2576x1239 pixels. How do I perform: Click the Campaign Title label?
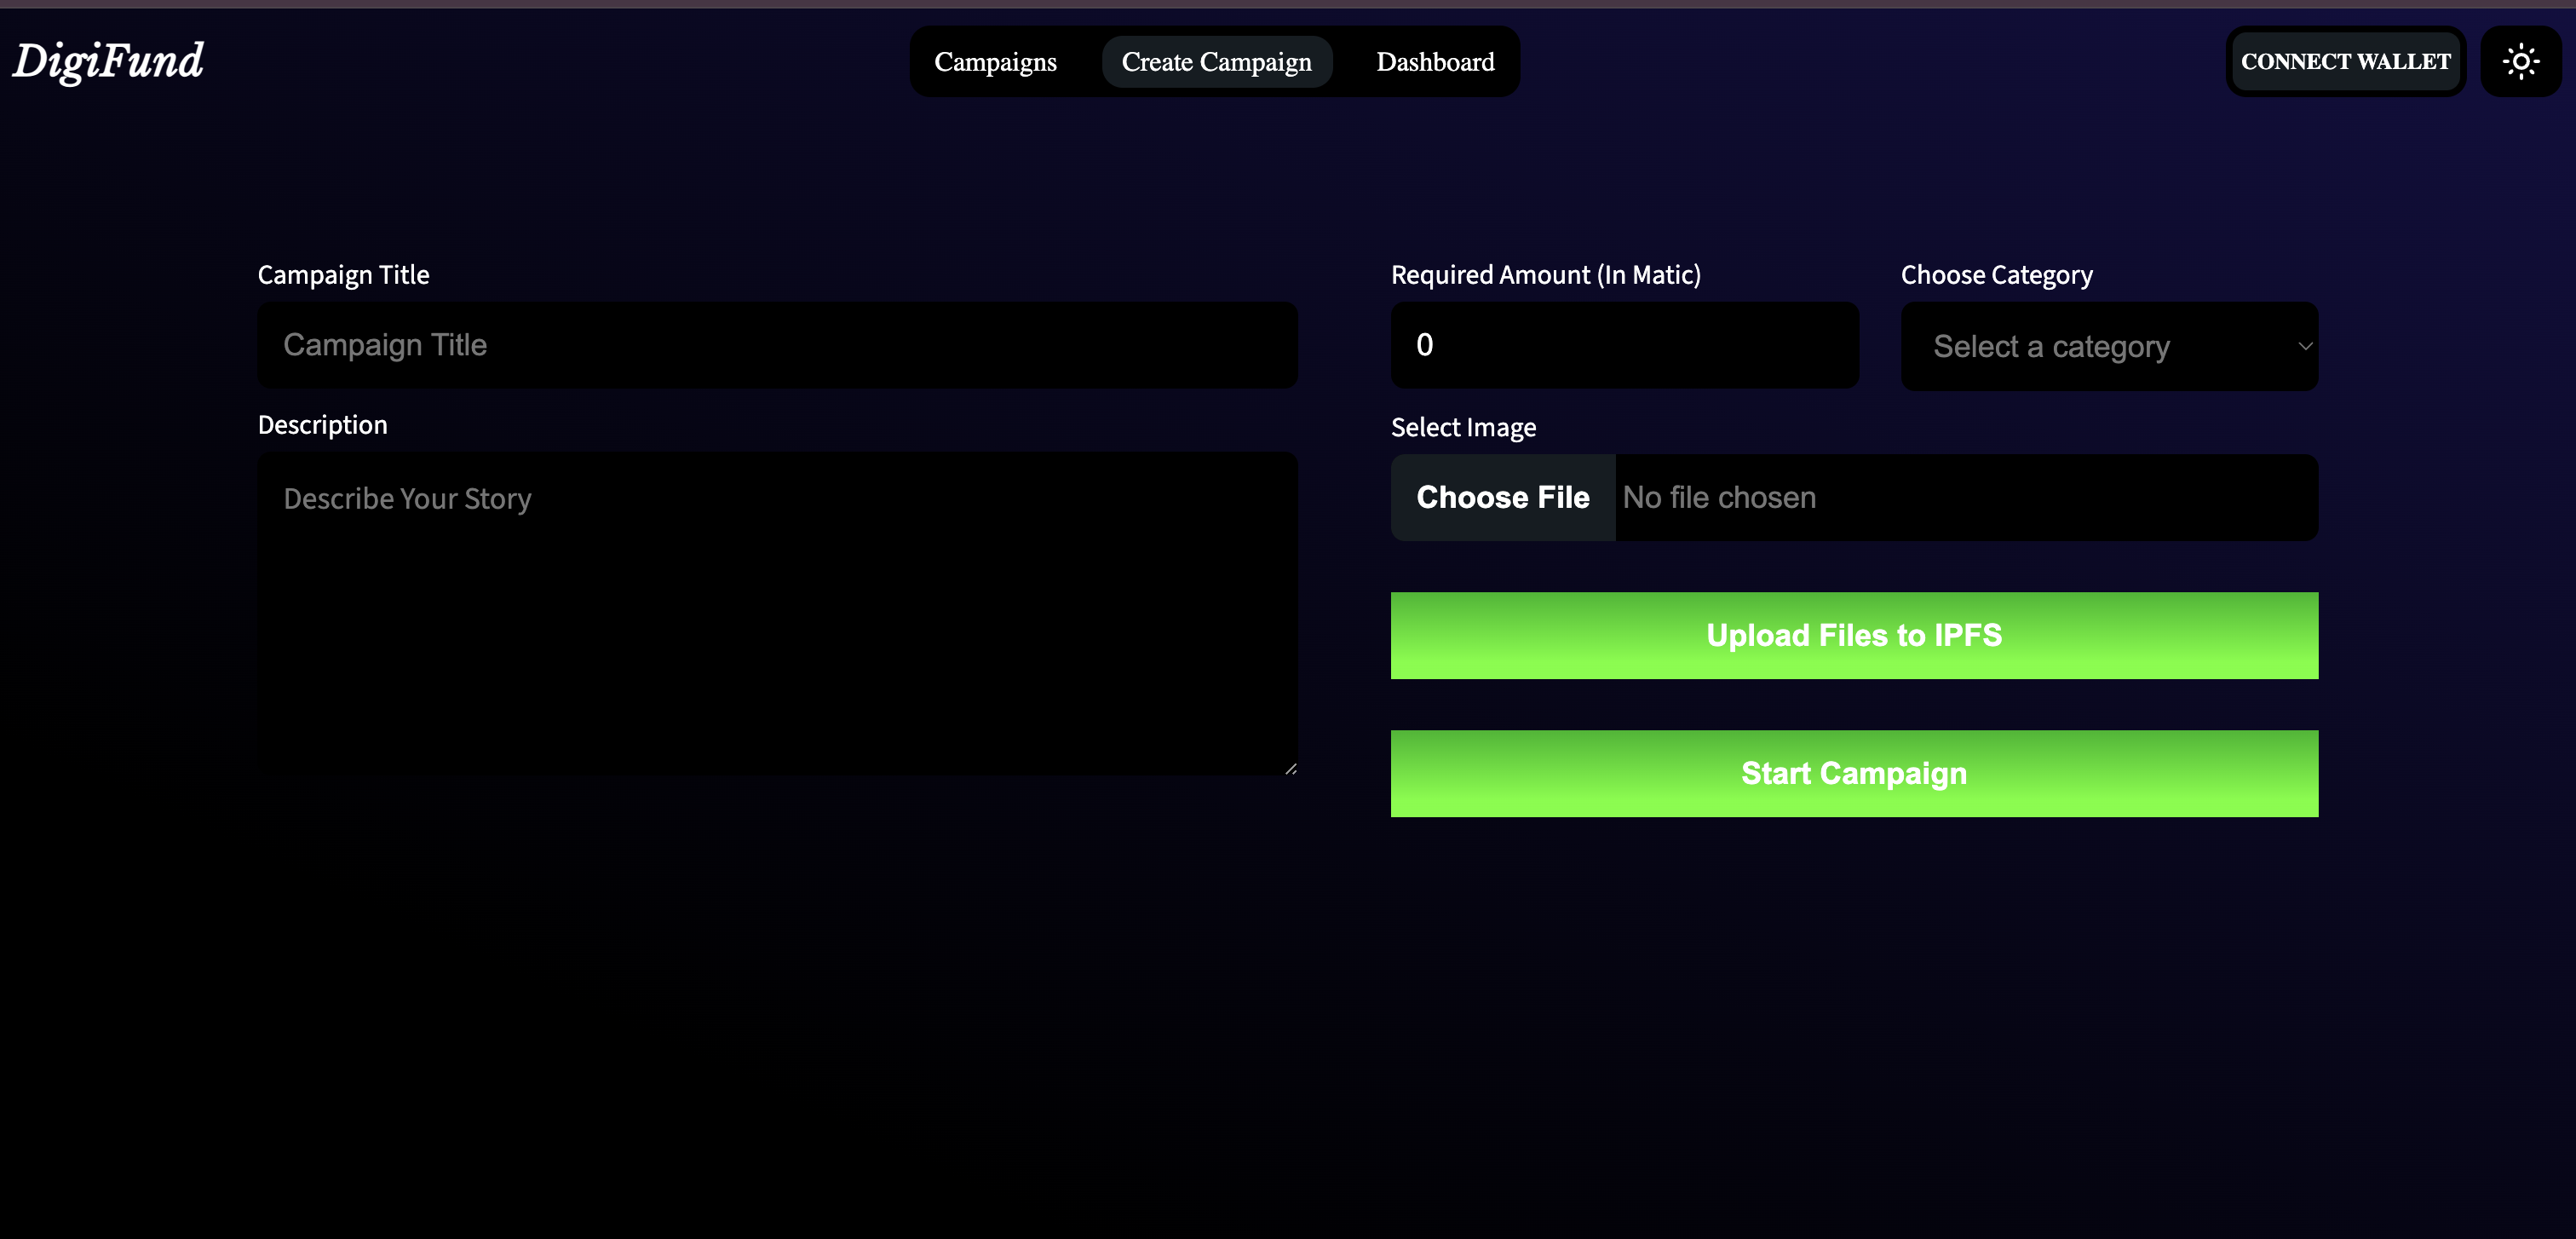click(343, 275)
